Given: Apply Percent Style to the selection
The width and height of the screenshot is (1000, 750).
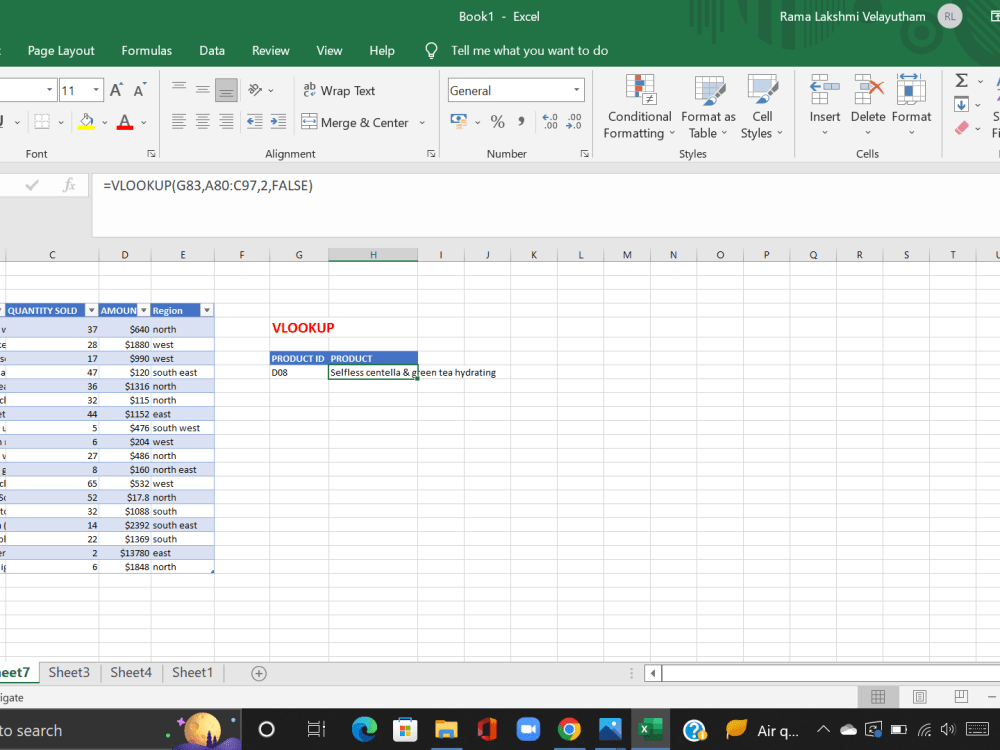Looking at the screenshot, I should click(497, 120).
